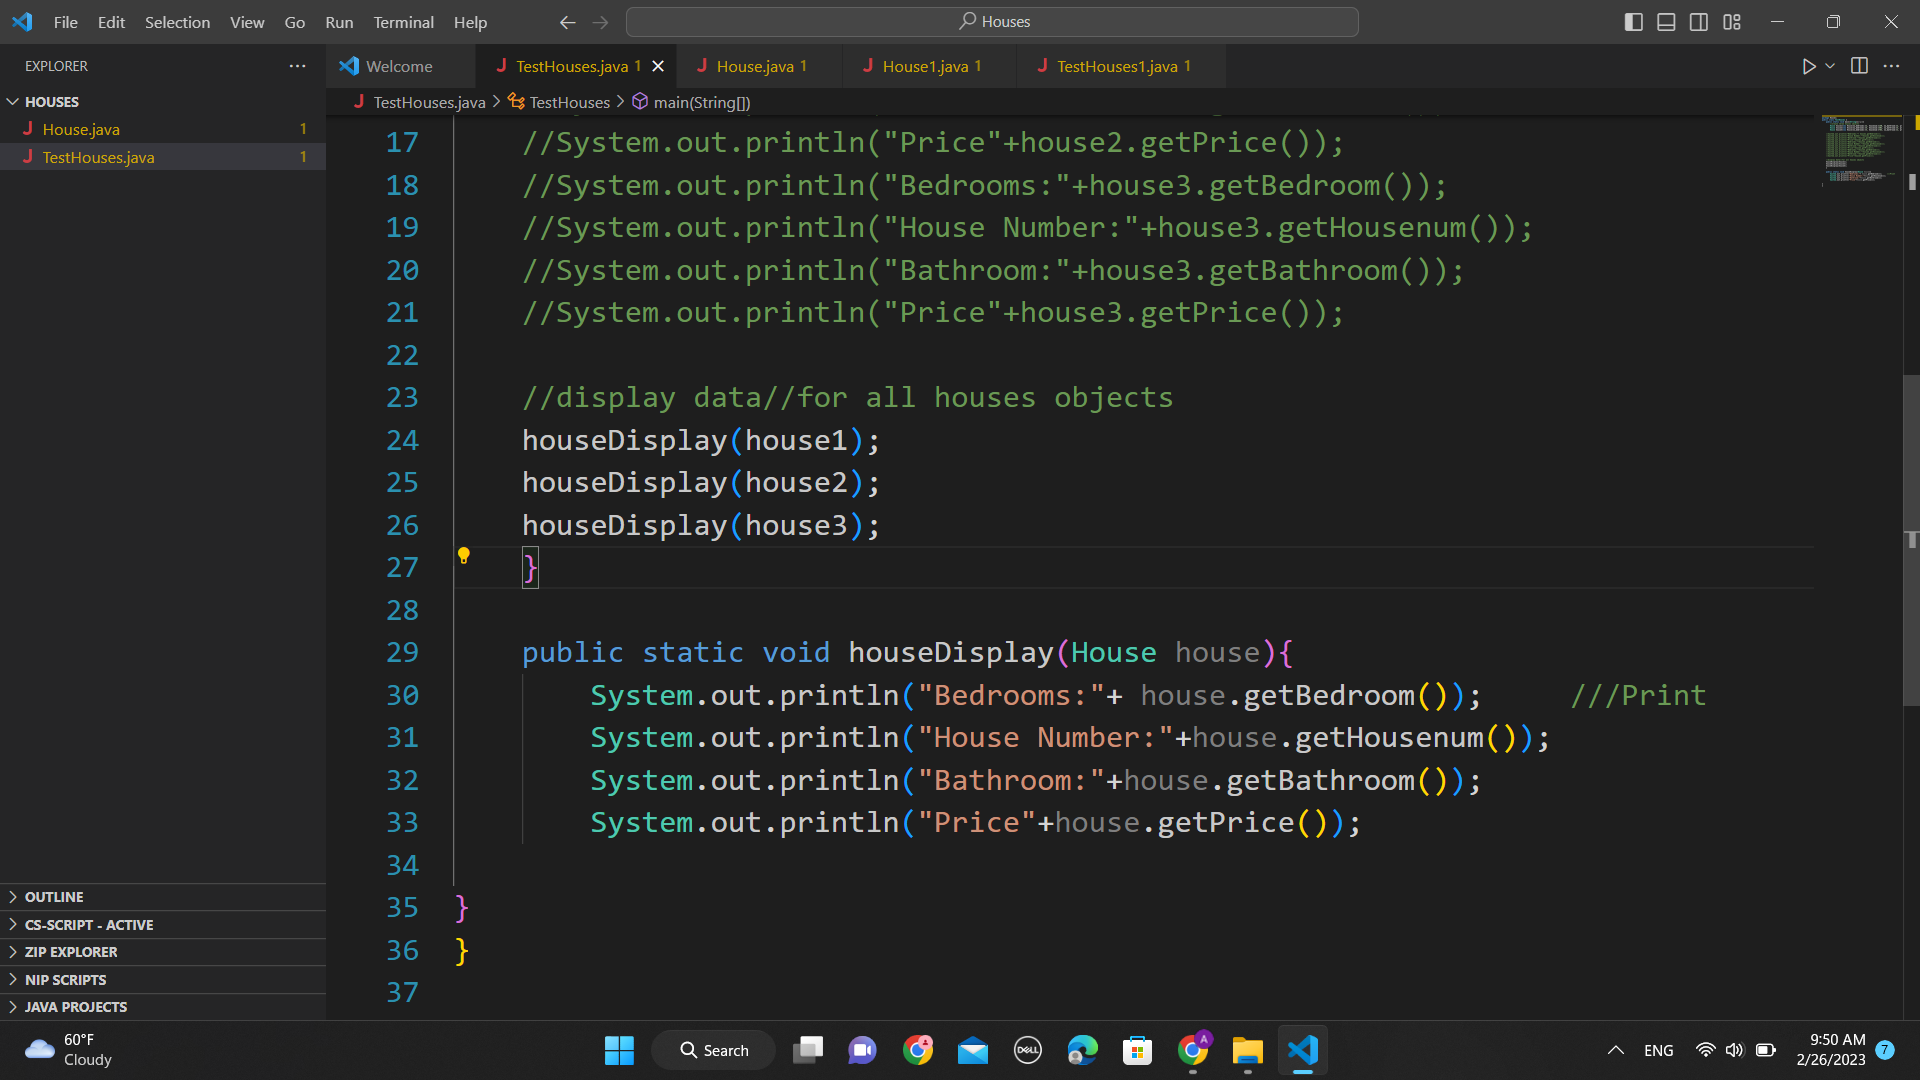This screenshot has height=1080, width=1920.
Task: Toggle the primary side bar
Action: point(1633,22)
